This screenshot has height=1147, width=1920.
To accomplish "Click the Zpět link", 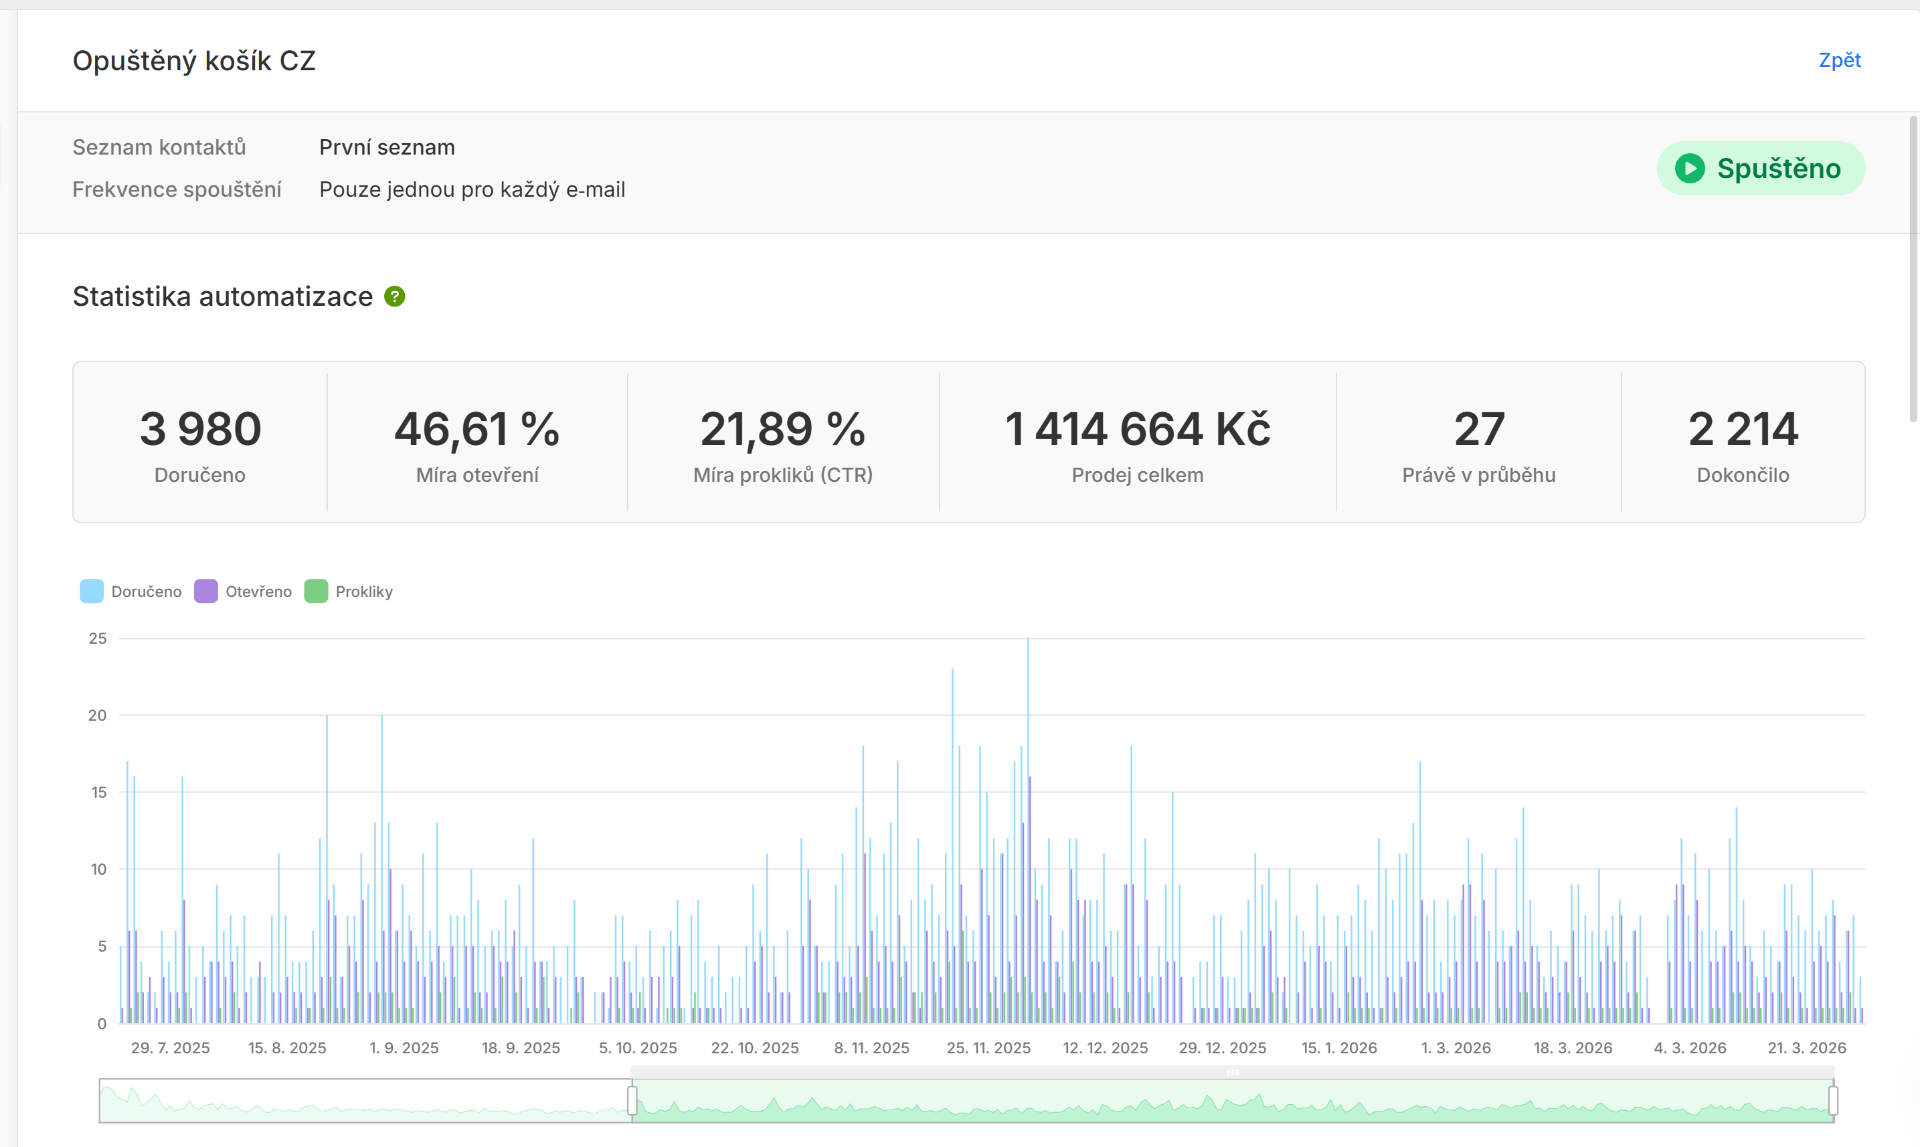I will [x=1839, y=60].
